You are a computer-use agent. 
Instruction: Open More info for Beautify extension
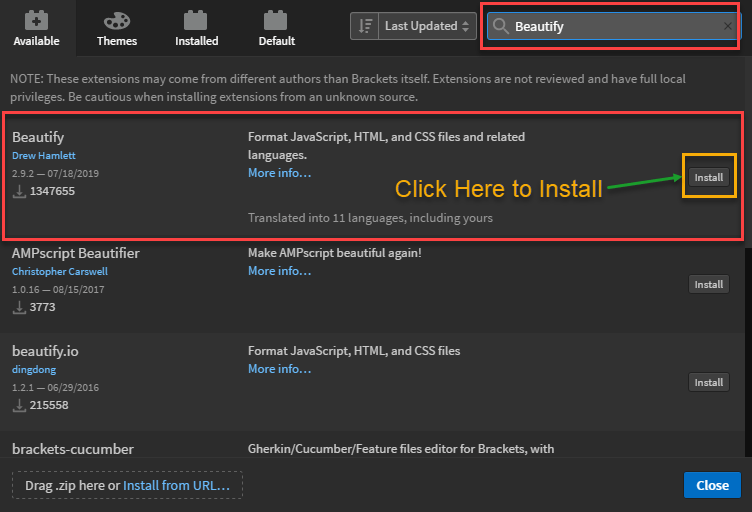click(280, 173)
